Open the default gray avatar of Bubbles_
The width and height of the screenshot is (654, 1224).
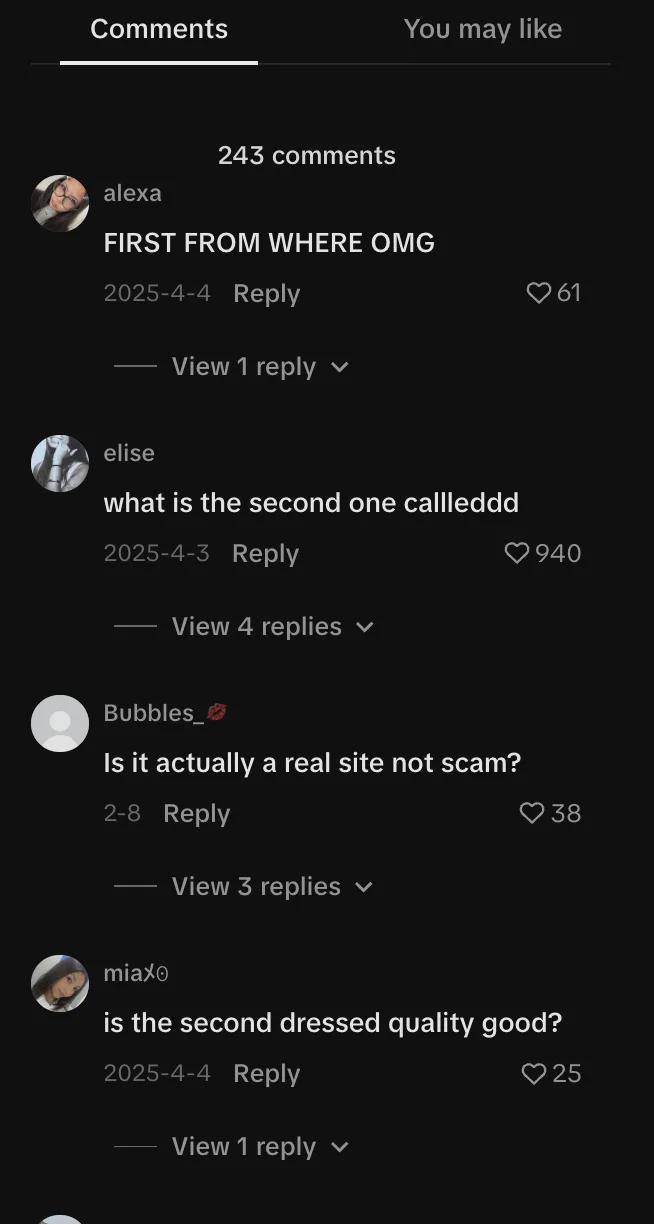(x=60, y=723)
